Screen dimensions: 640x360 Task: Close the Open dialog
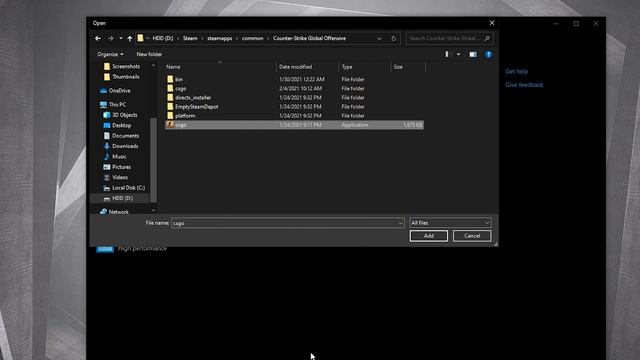(492, 23)
